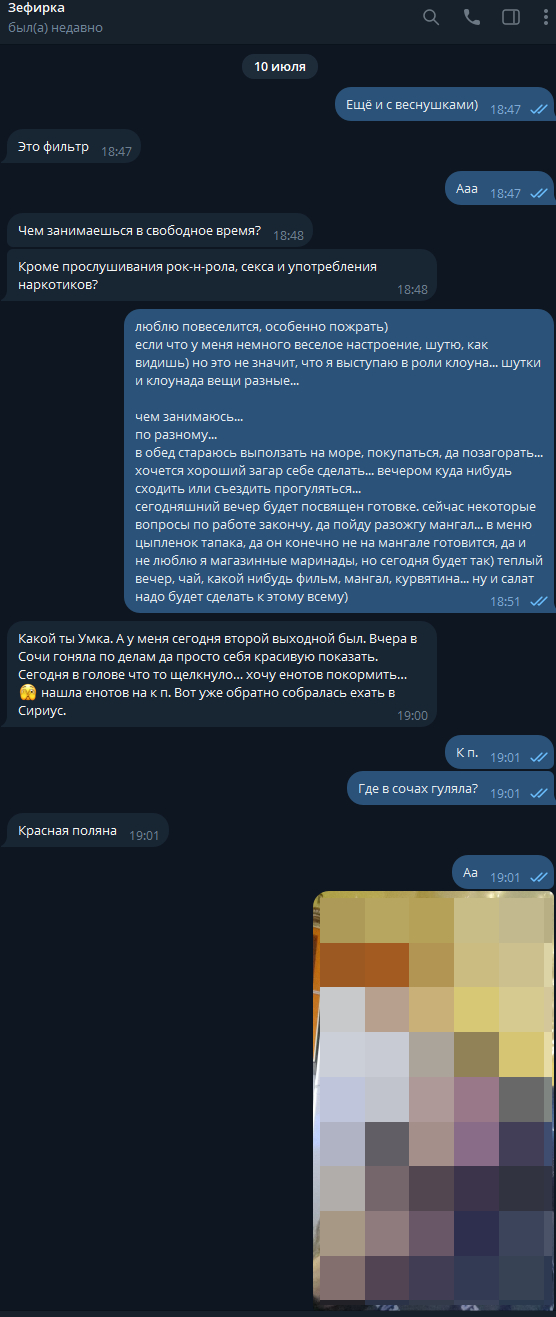The width and height of the screenshot is (556, 1317).
Task: Open the search in chat icon
Action: (431, 17)
